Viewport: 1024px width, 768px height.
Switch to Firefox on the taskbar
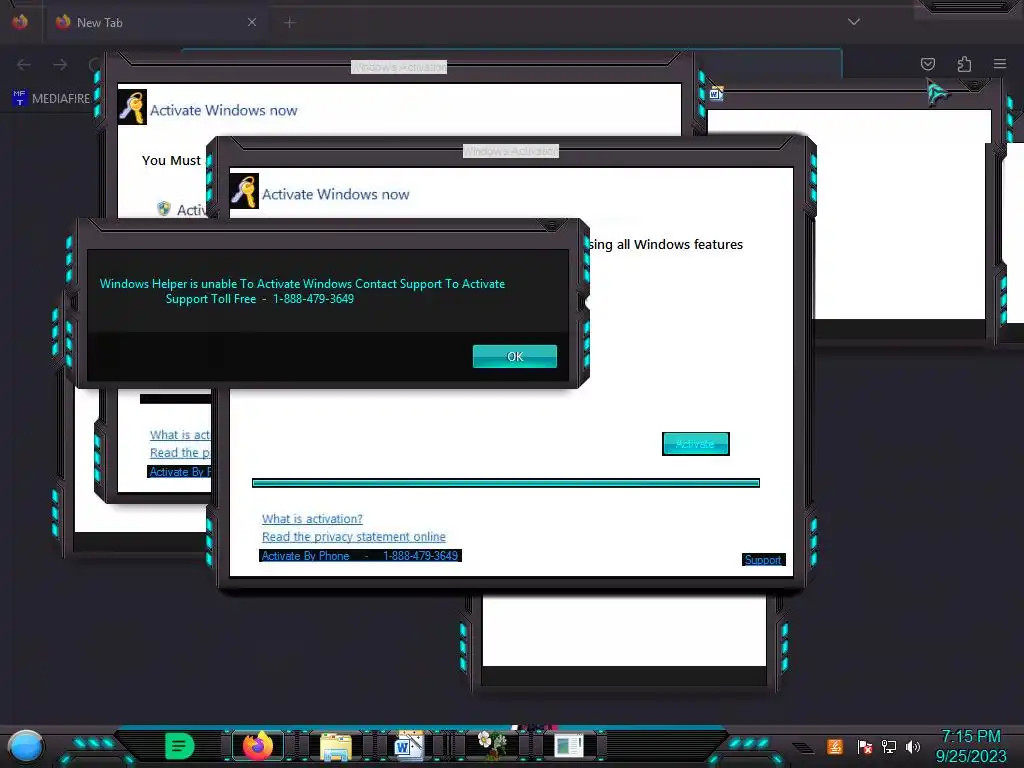pyautogui.click(x=258, y=746)
